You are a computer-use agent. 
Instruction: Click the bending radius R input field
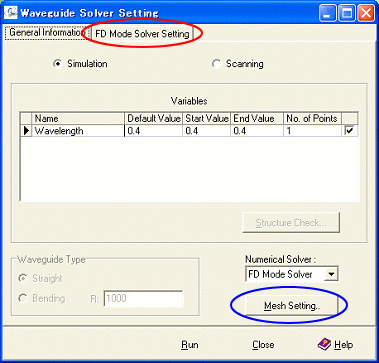143,298
